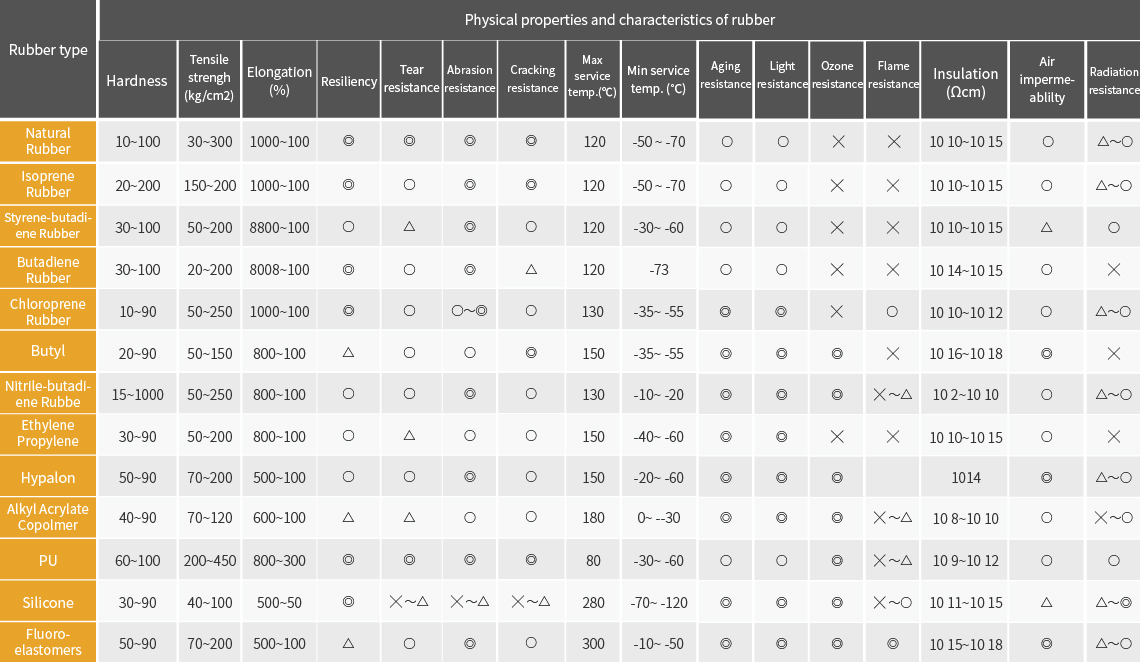Click the triangle in Styrene-butadiene Rubber's Tear resistance cell
This screenshot has height=662, width=1140.
coord(410,227)
